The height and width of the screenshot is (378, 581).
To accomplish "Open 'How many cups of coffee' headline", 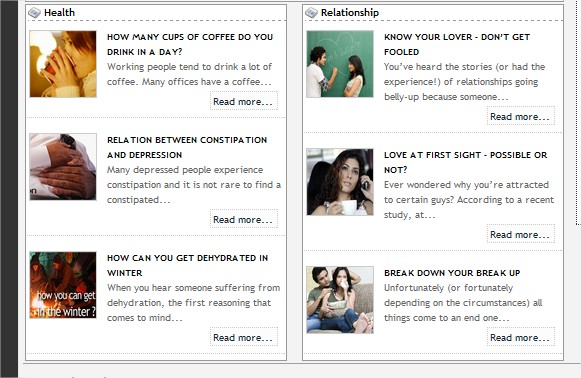I will (x=190, y=44).
